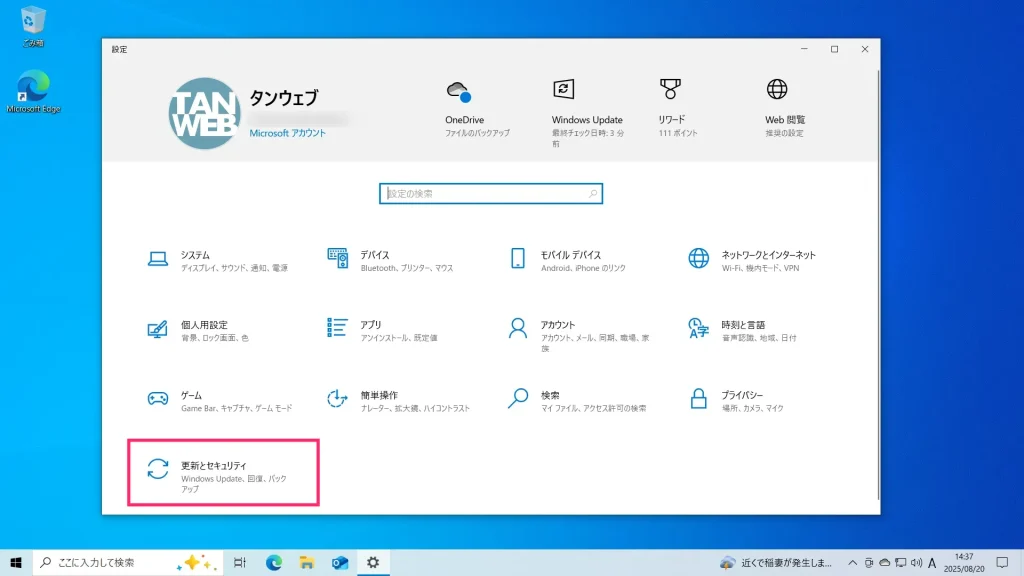Open the ゲーム settings category
1024x576 pixels.
tap(219, 401)
